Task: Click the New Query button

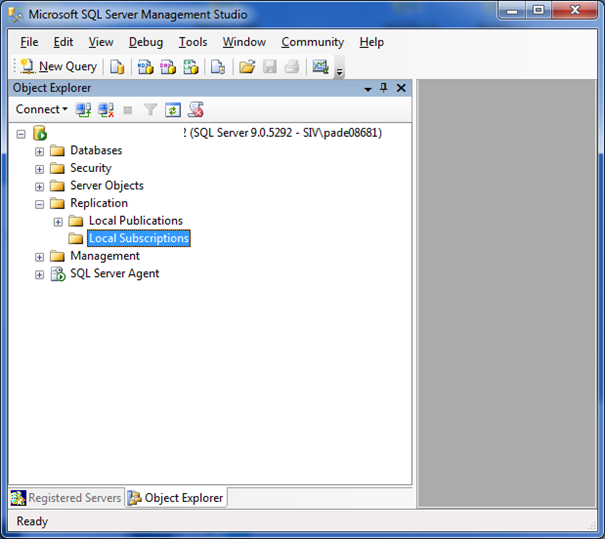Action: point(58,66)
